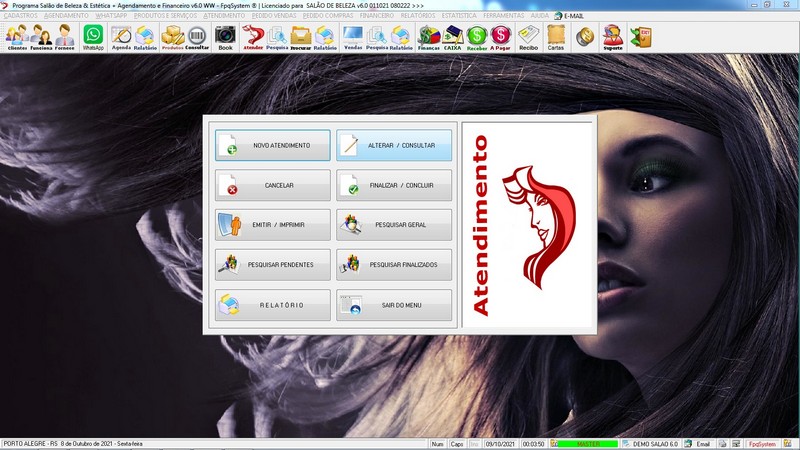The image size is (800, 450).
Task: Open the Relatório icon next to Agenda
Action: (x=145, y=37)
